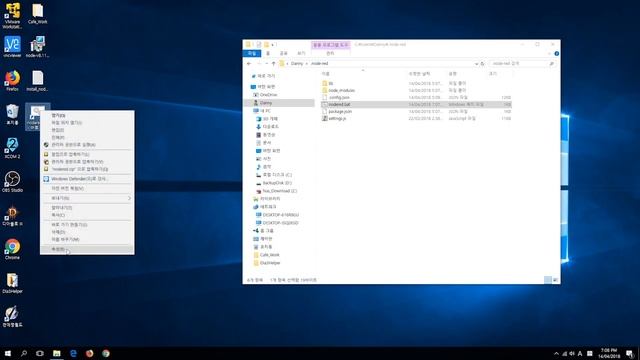Image resolution: width=640 pixels, height=360 pixels.
Task: Open taskbar search magnifier
Action: 24,353
